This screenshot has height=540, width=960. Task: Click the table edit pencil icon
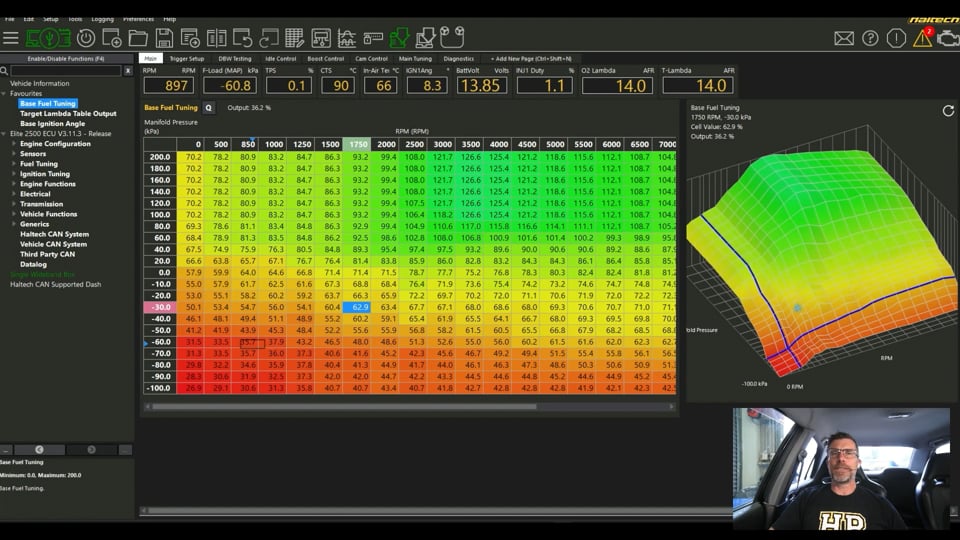pyautogui.click(x=294, y=38)
